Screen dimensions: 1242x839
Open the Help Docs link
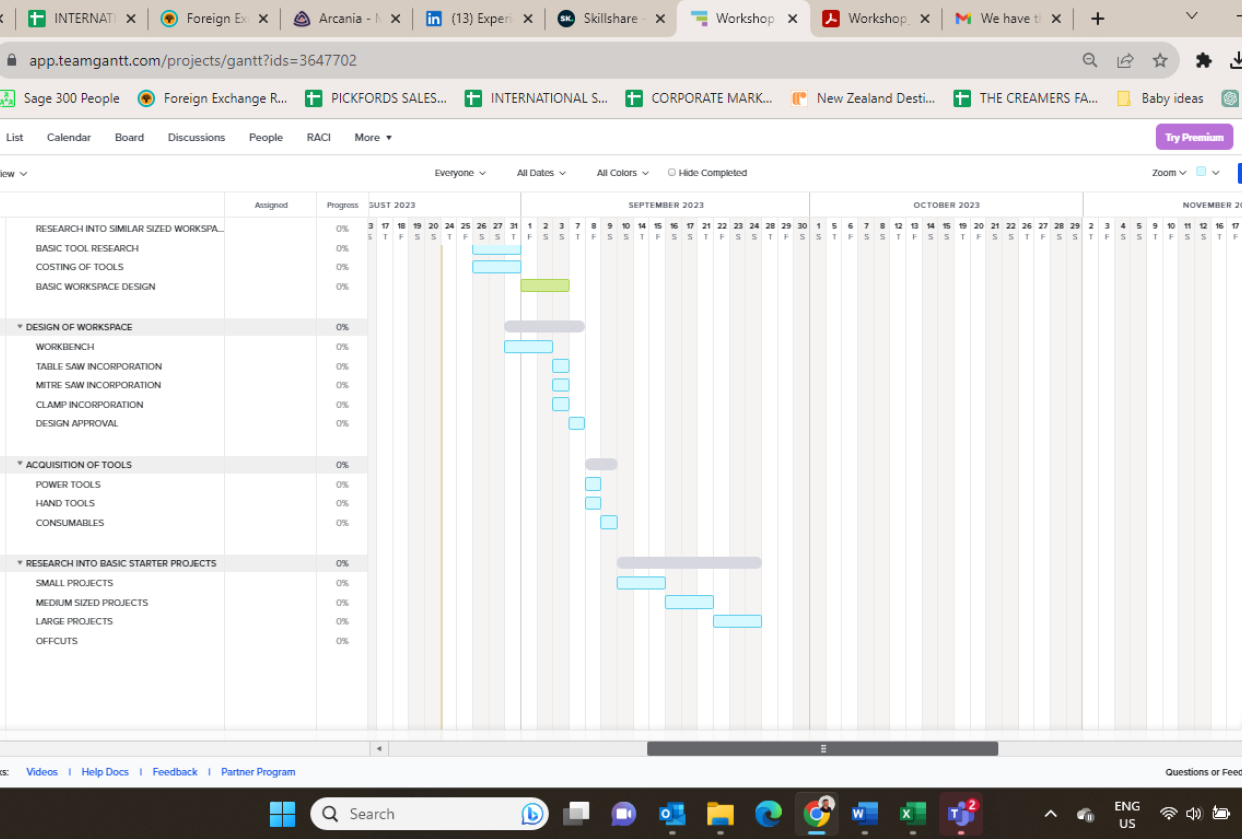(105, 772)
